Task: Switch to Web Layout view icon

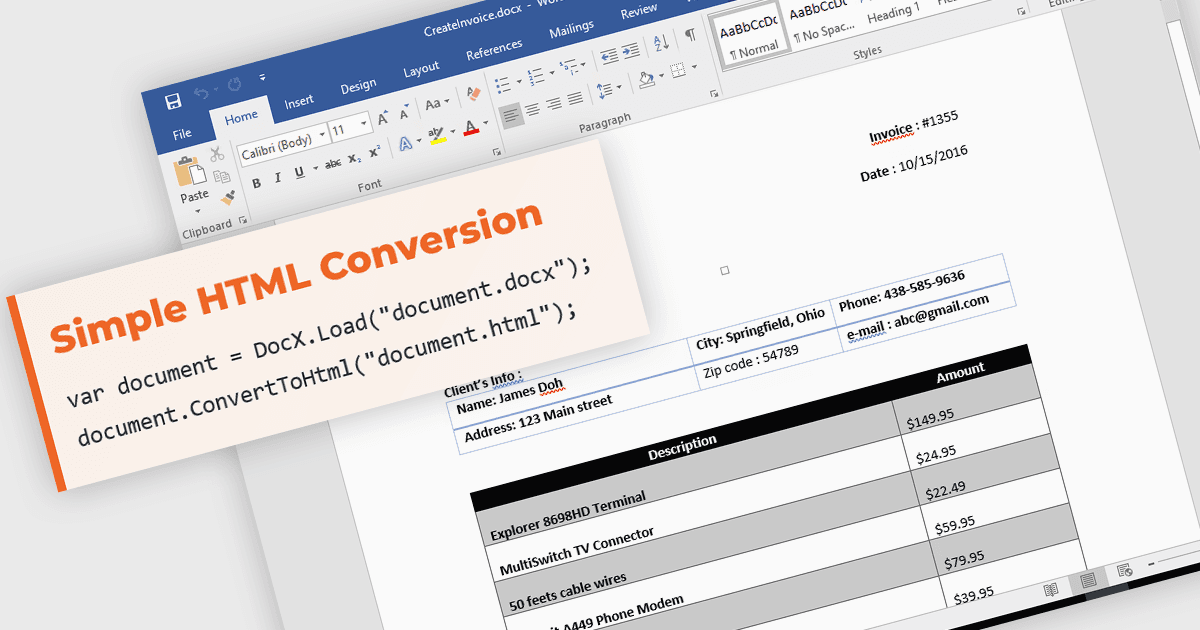Action: coord(1124,572)
